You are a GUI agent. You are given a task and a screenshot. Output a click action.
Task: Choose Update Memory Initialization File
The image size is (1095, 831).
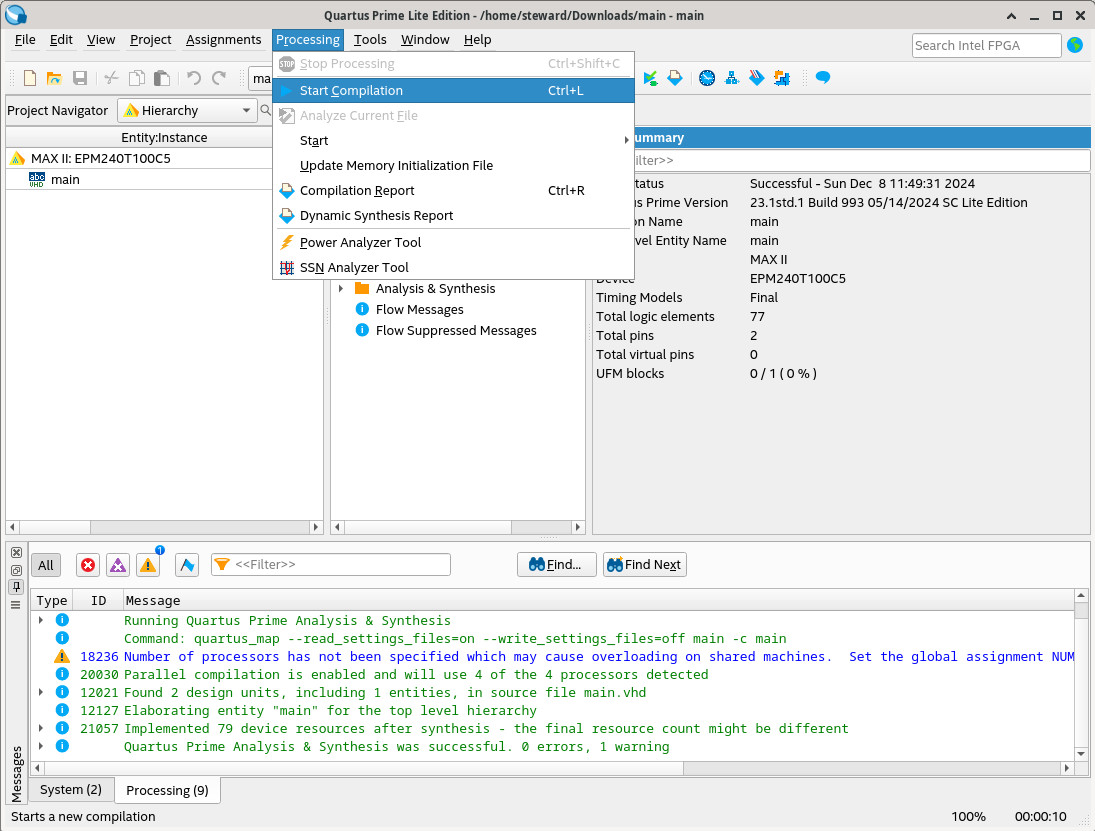click(453, 166)
